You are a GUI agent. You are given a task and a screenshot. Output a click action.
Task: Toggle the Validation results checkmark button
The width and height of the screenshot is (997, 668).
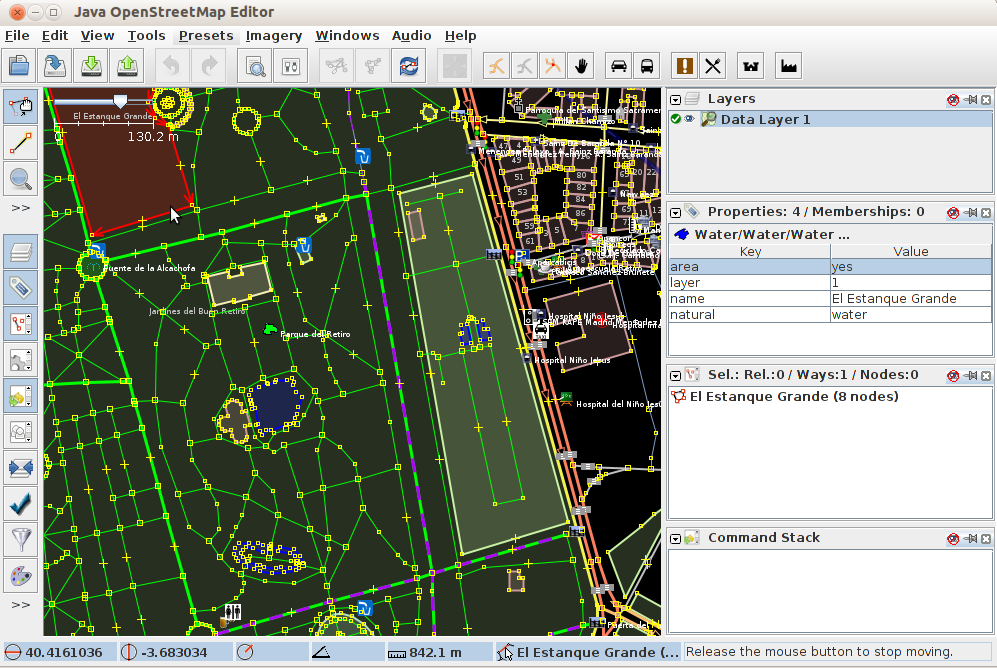click(21, 503)
